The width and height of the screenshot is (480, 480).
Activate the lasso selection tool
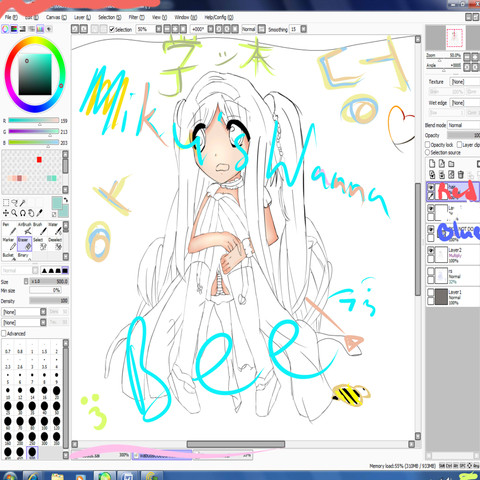[x=14, y=203]
